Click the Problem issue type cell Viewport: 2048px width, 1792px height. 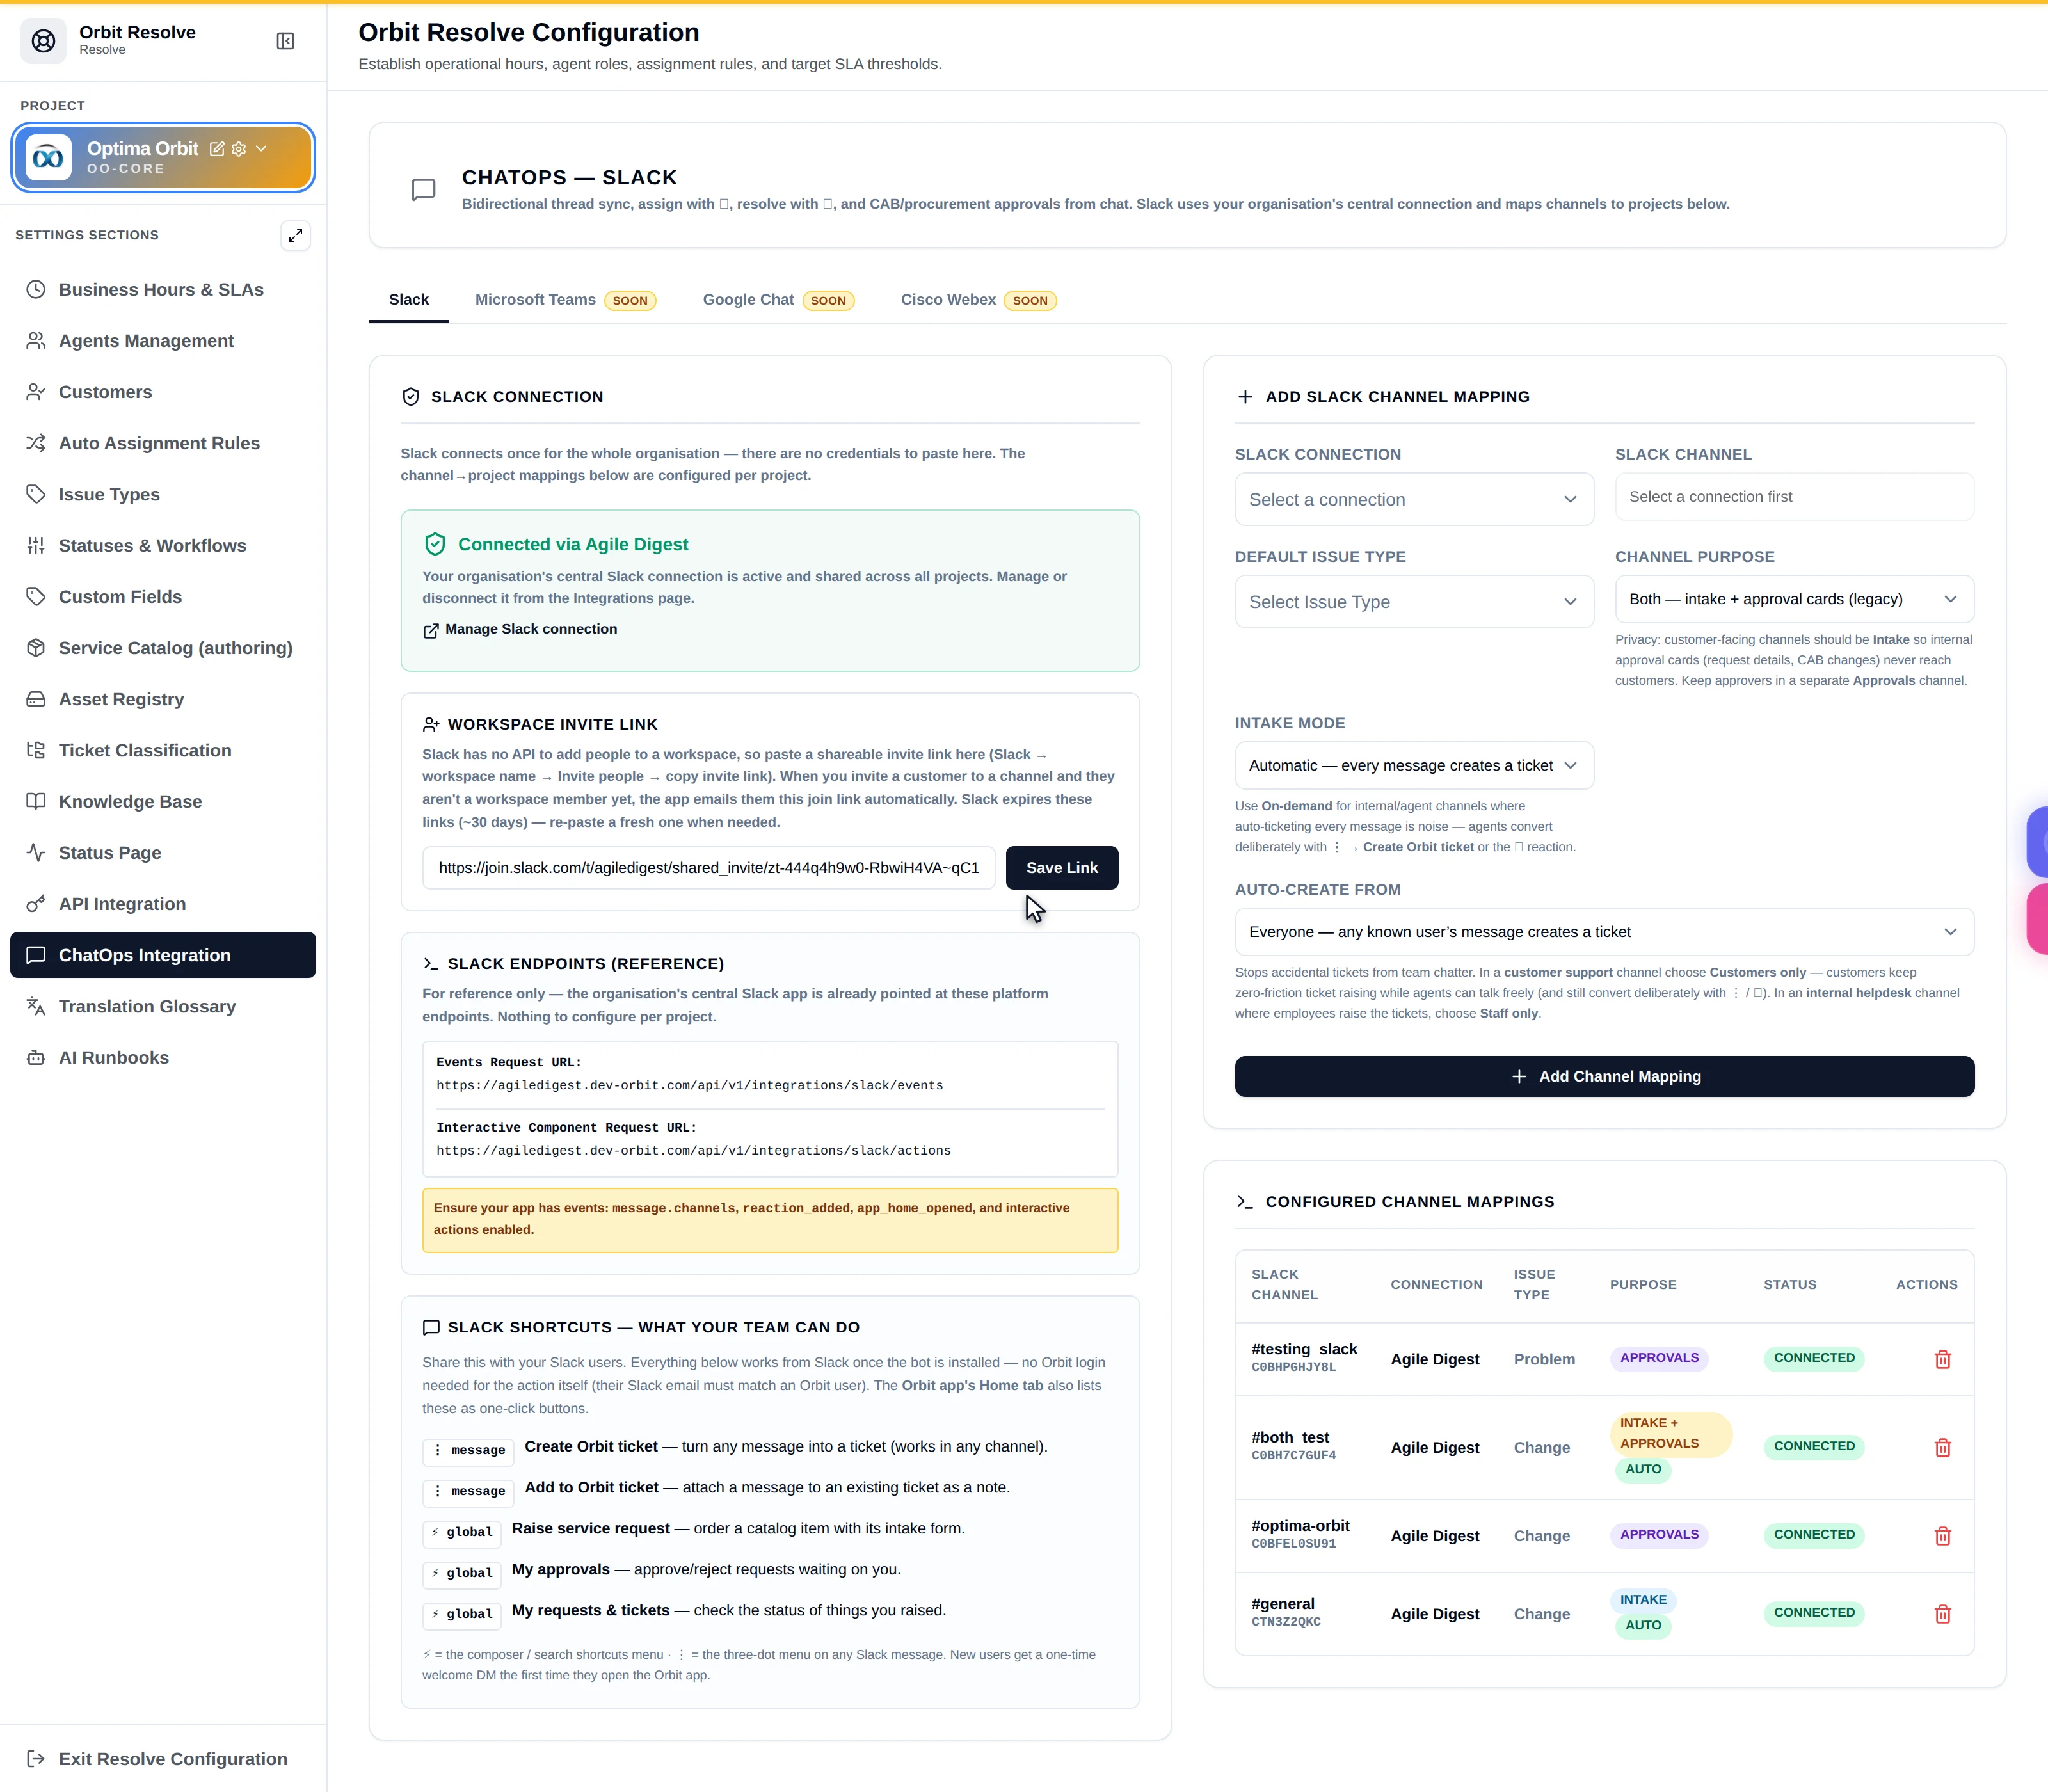tap(1544, 1359)
